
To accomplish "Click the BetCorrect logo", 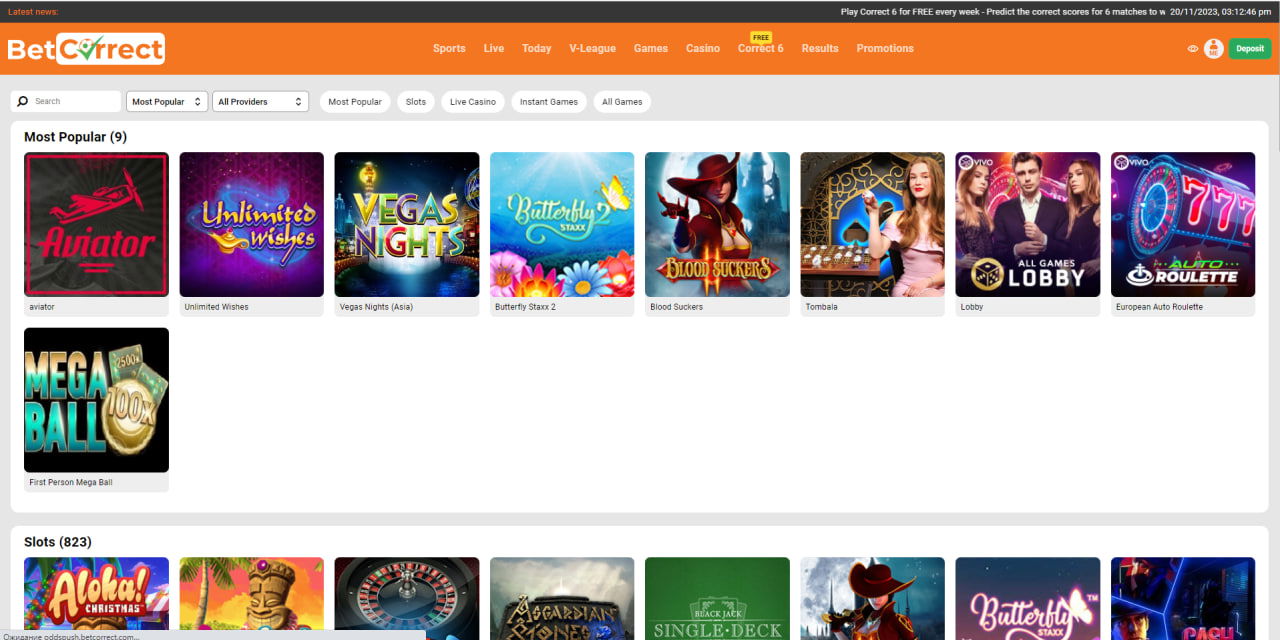I will pyautogui.click(x=86, y=48).
